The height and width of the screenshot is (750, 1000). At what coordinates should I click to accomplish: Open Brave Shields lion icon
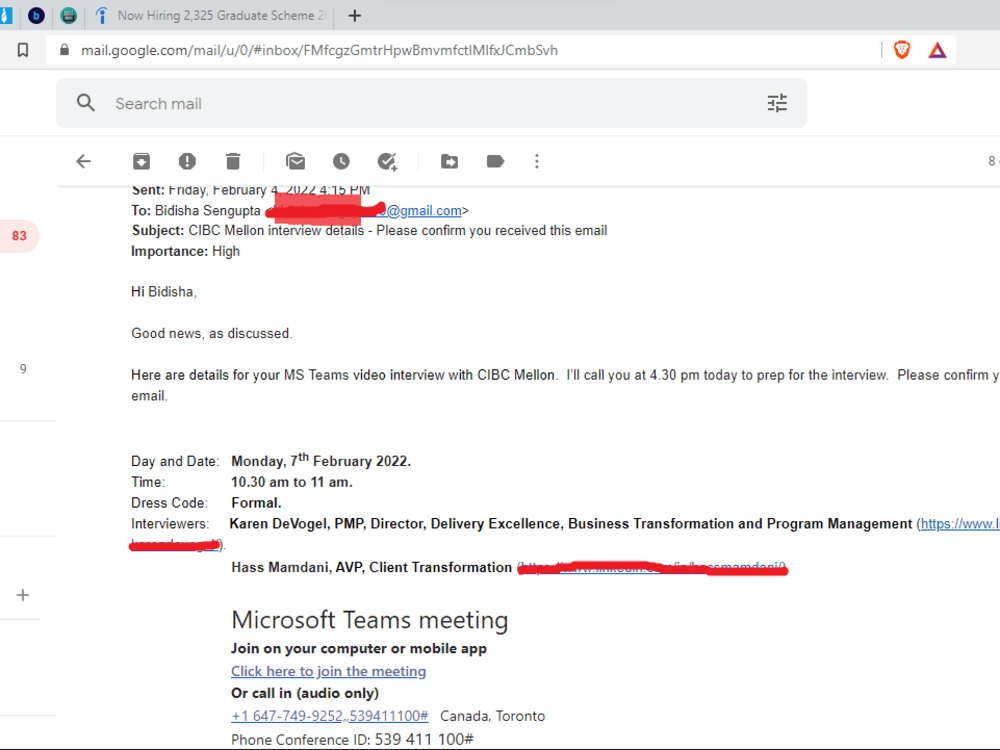pyautogui.click(x=902, y=50)
